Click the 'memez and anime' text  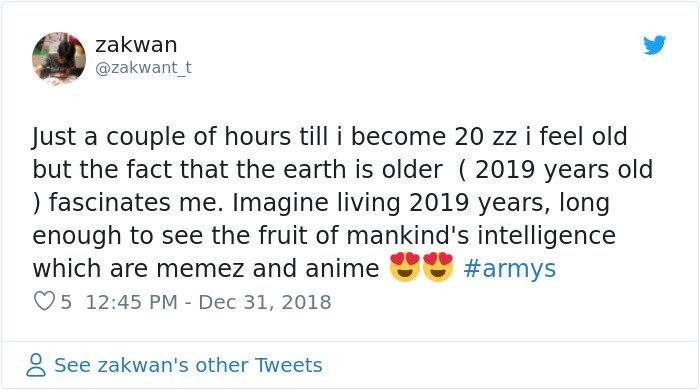[x=268, y=269]
